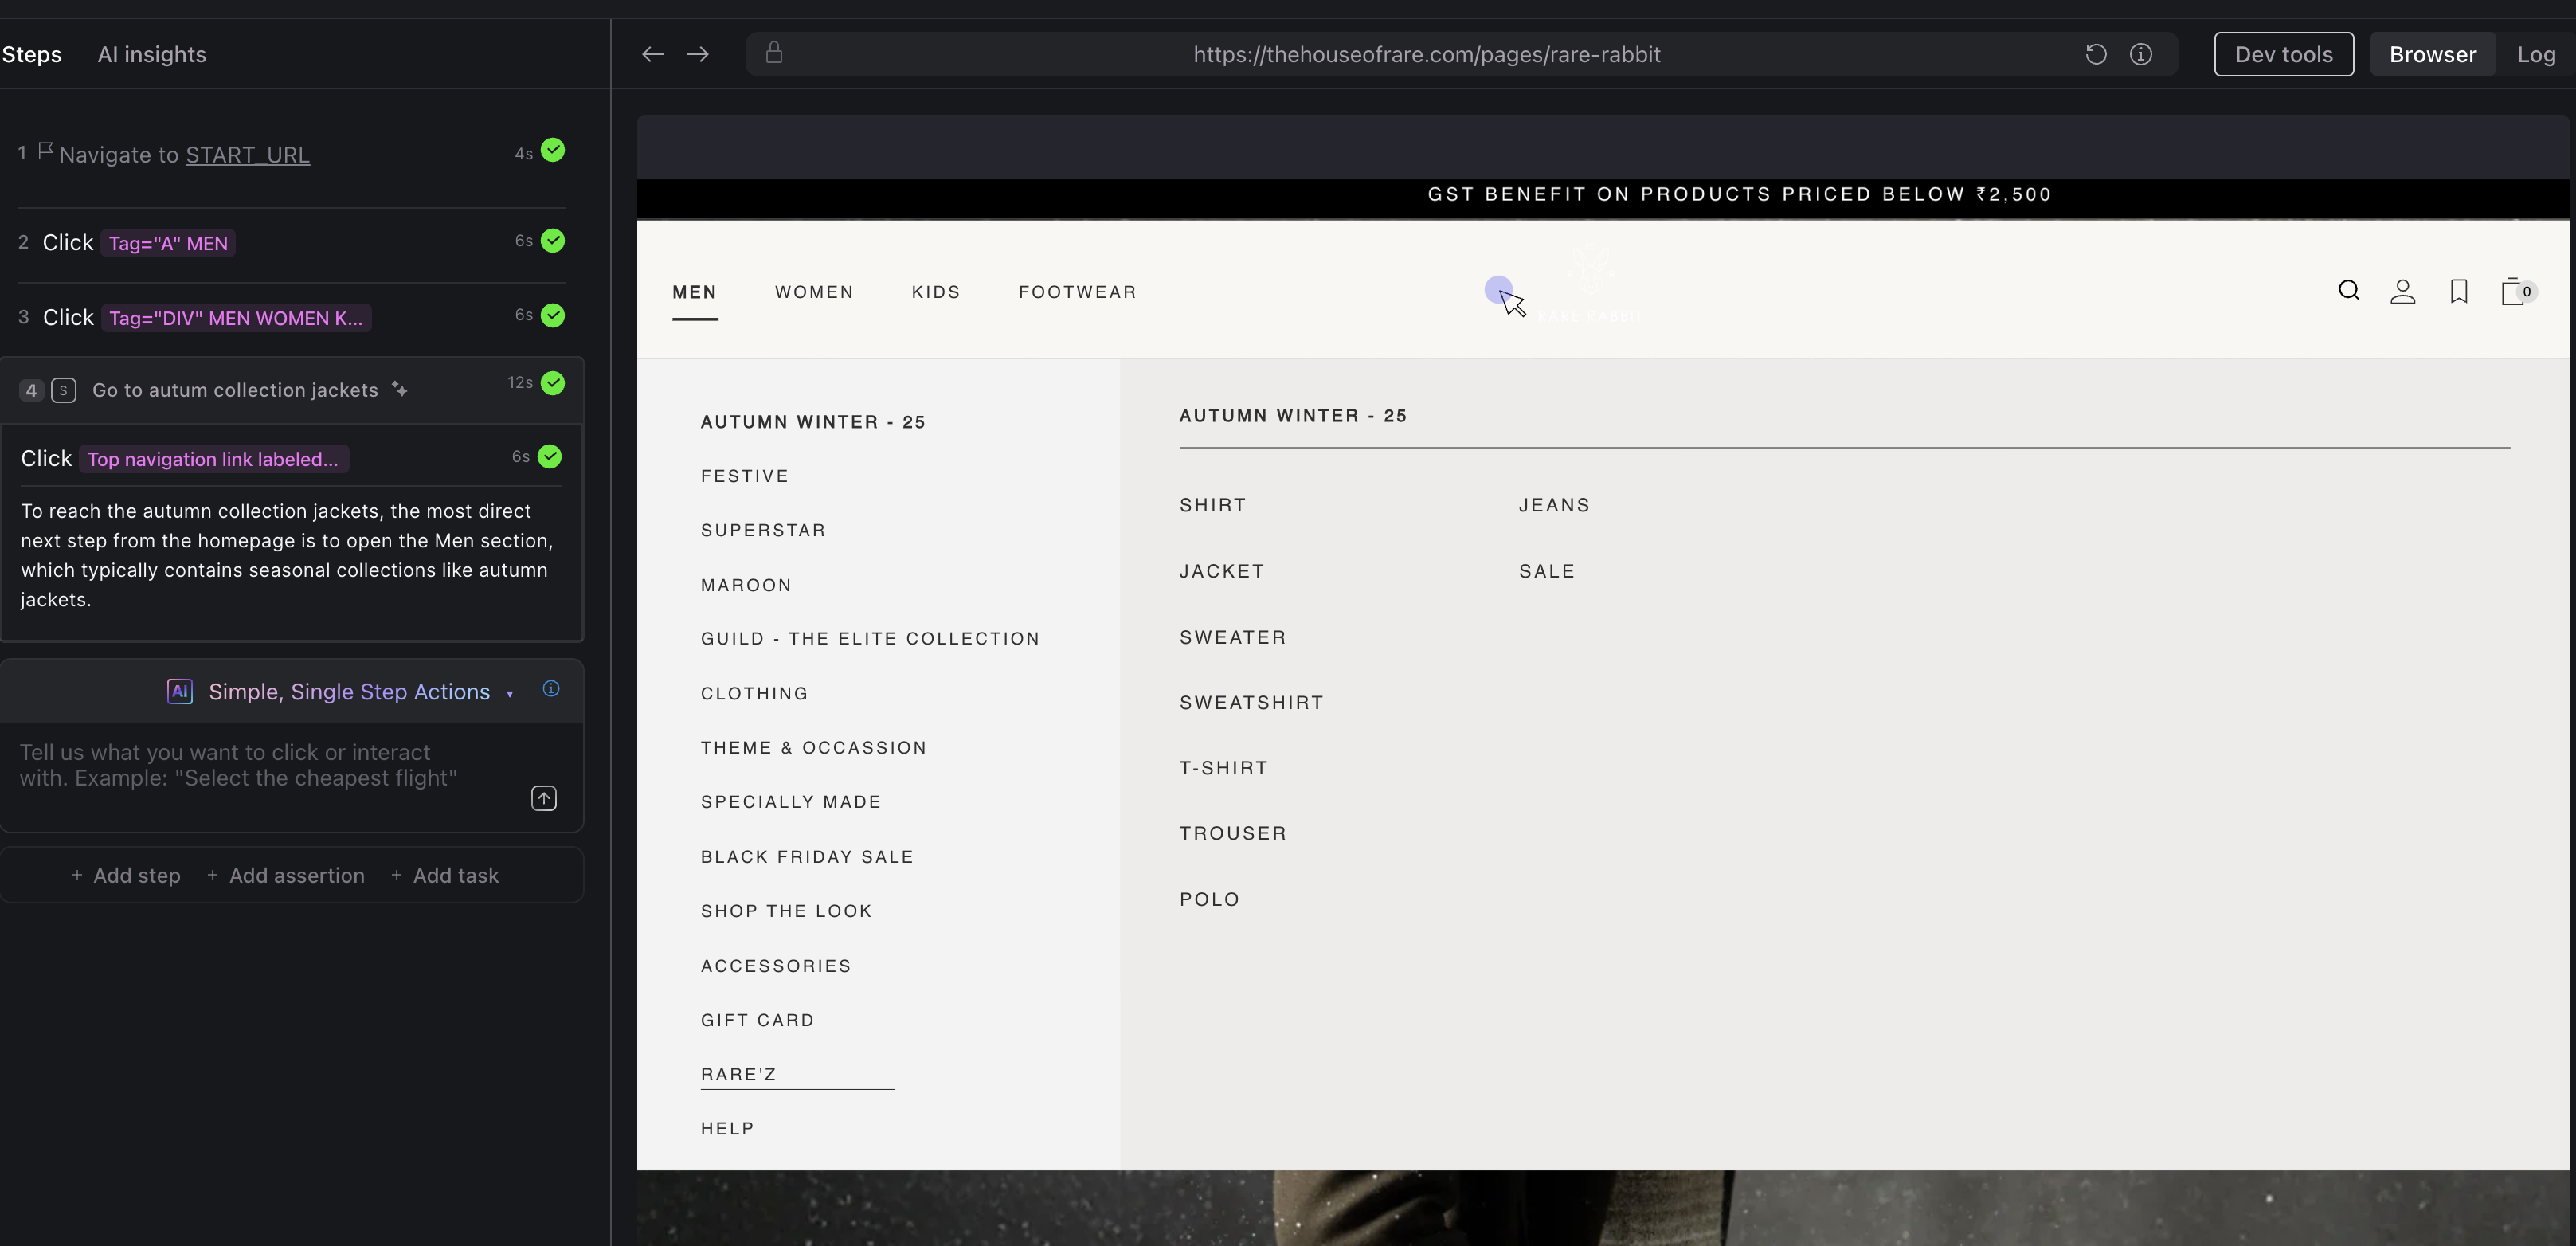Open the WOMEN menu in the store nav
The width and height of the screenshot is (2576, 1246).
pos(814,291)
